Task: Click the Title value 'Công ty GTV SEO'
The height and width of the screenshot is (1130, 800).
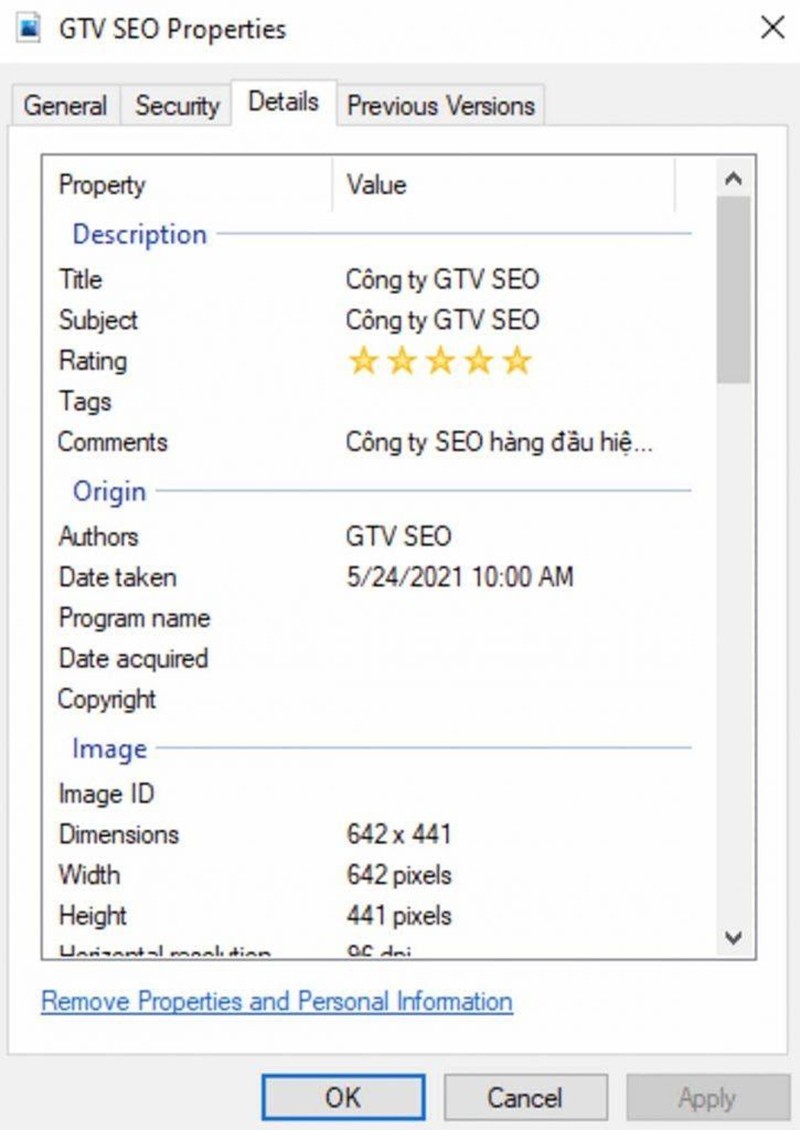Action: point(443,280)
